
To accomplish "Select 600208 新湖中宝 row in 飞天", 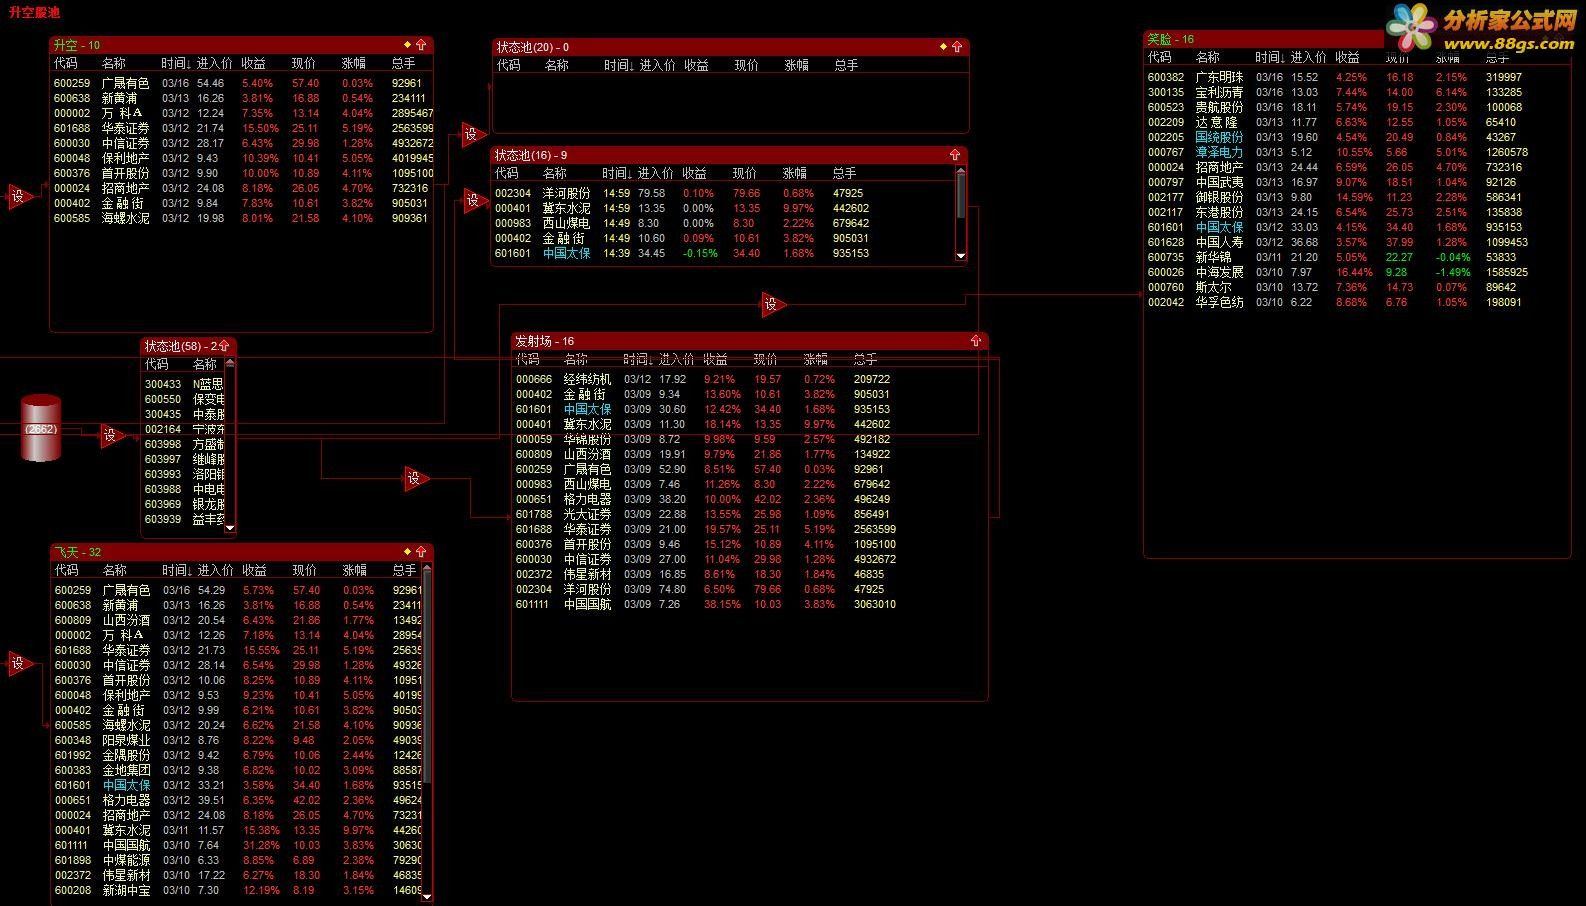I will coord(237,890).
